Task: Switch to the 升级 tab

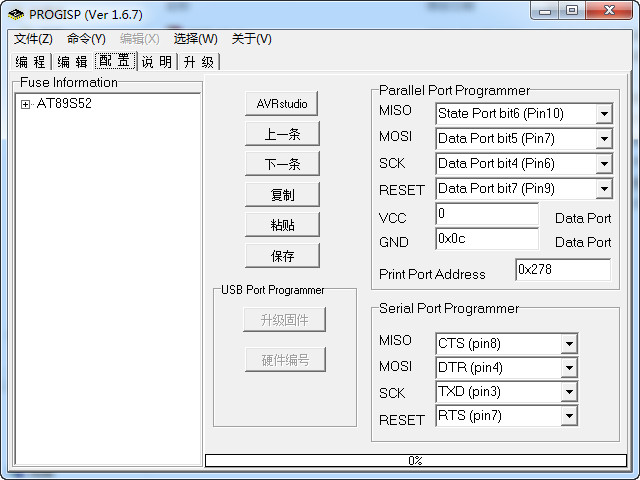Action: tap(198, 61)
